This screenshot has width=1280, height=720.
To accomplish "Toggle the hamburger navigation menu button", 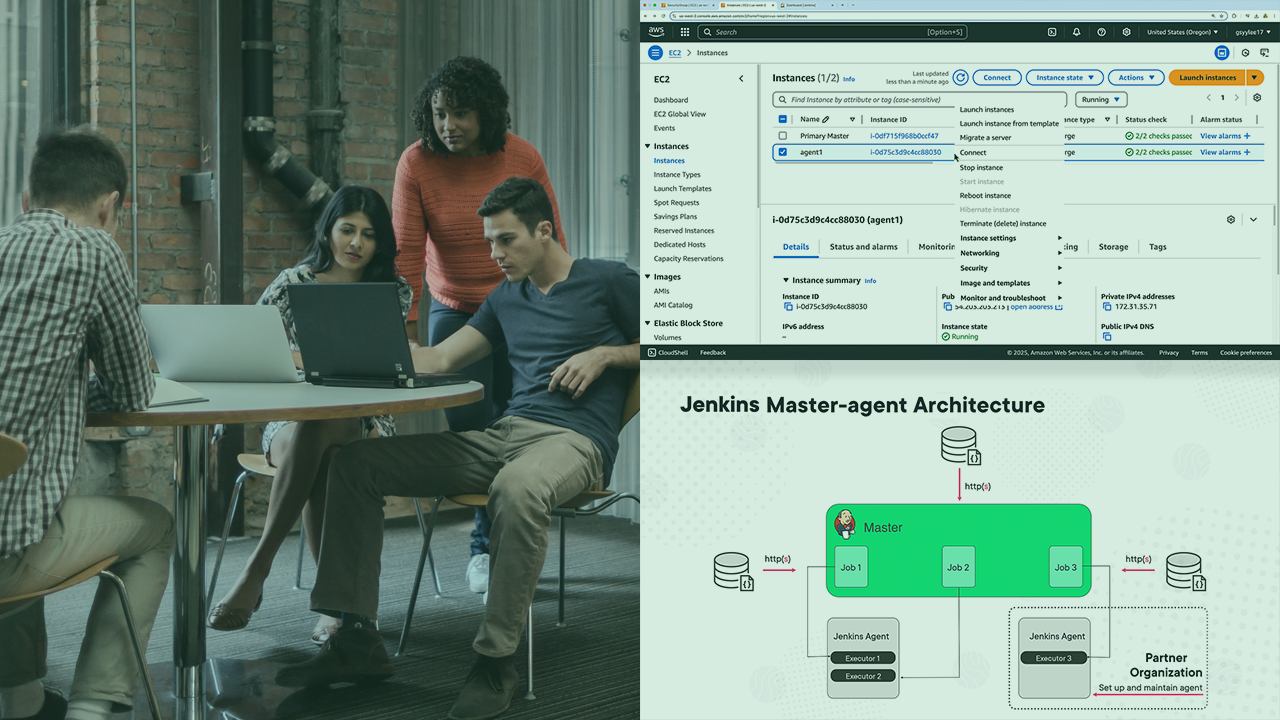I will coord(655,53).
